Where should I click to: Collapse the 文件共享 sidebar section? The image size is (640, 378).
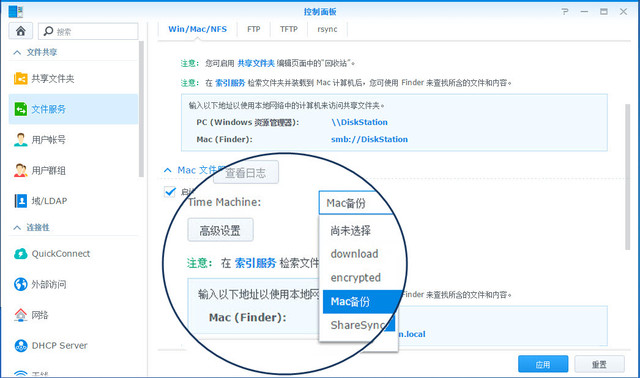[x=17, y=52]
